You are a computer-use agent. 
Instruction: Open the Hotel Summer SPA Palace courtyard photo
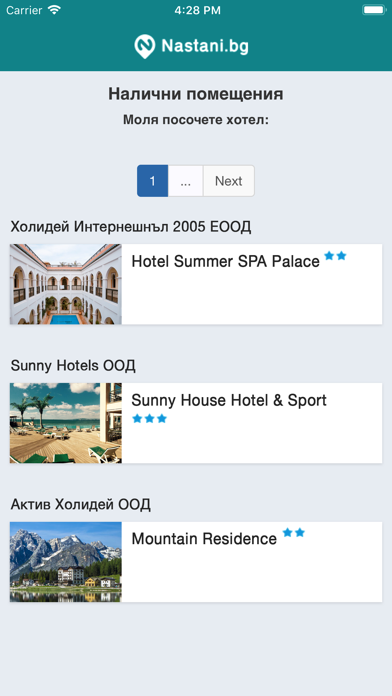[x=66, y=284]
